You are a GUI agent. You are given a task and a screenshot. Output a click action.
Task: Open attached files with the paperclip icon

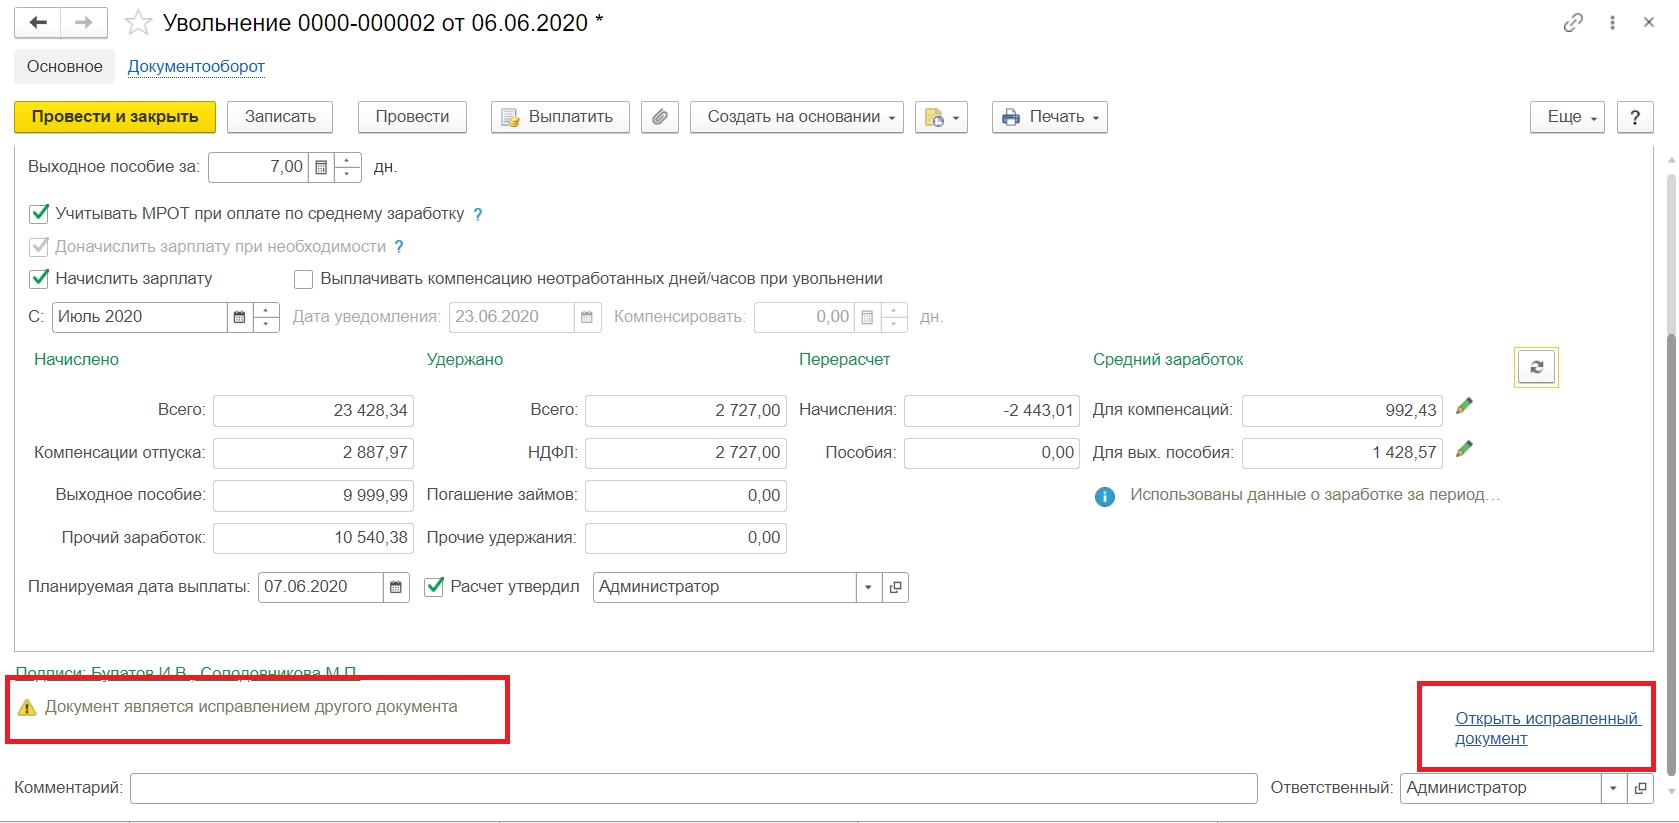(x=660, y=117)
